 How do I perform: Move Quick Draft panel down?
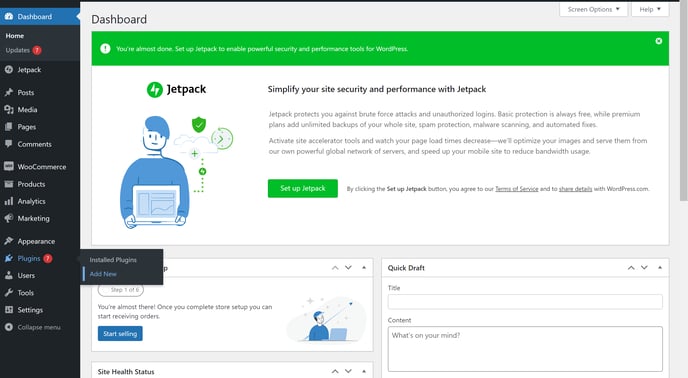tap(644, 268)
